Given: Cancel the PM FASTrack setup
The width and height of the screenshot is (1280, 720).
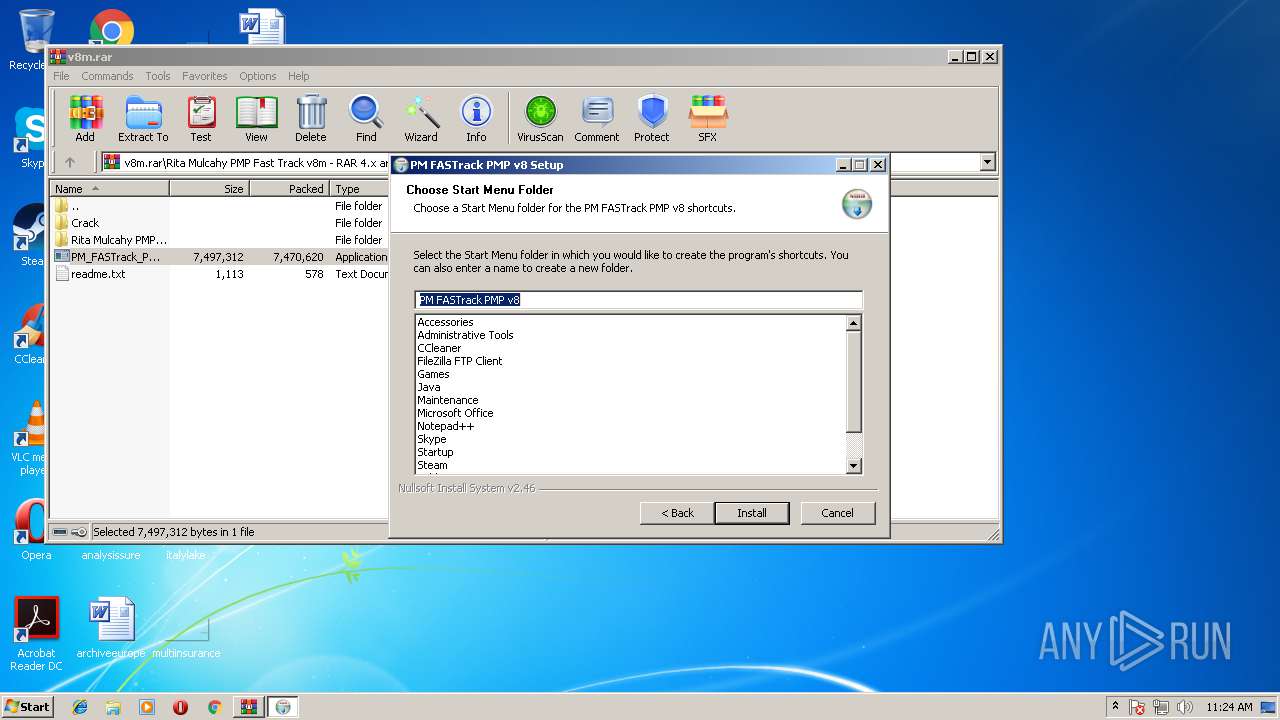Looking at the screenshot, I should pyautogui.click(x=837, y=513).
